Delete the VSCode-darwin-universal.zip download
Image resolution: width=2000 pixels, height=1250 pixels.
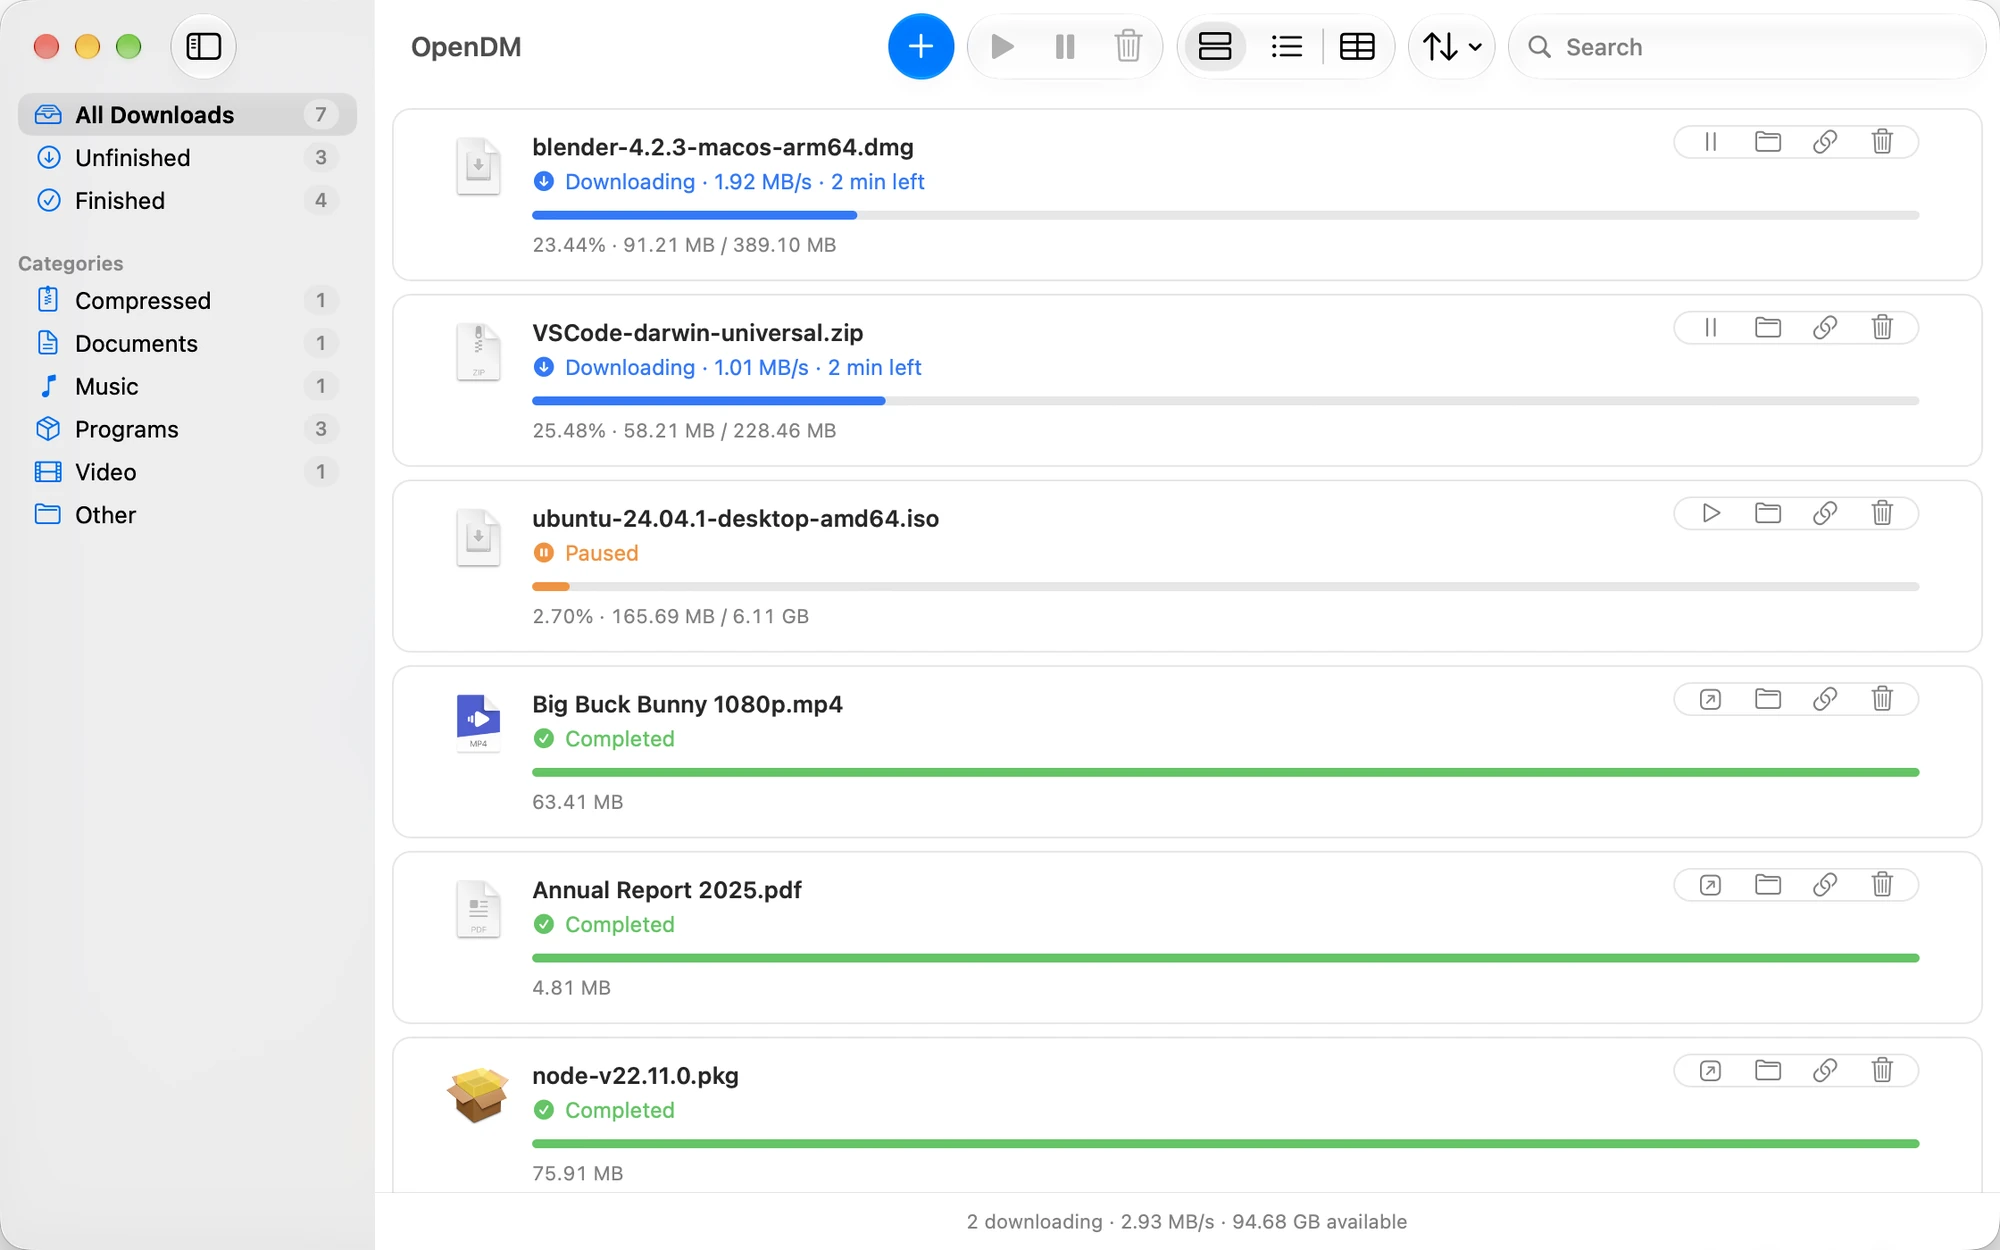tap(1882, 328)
